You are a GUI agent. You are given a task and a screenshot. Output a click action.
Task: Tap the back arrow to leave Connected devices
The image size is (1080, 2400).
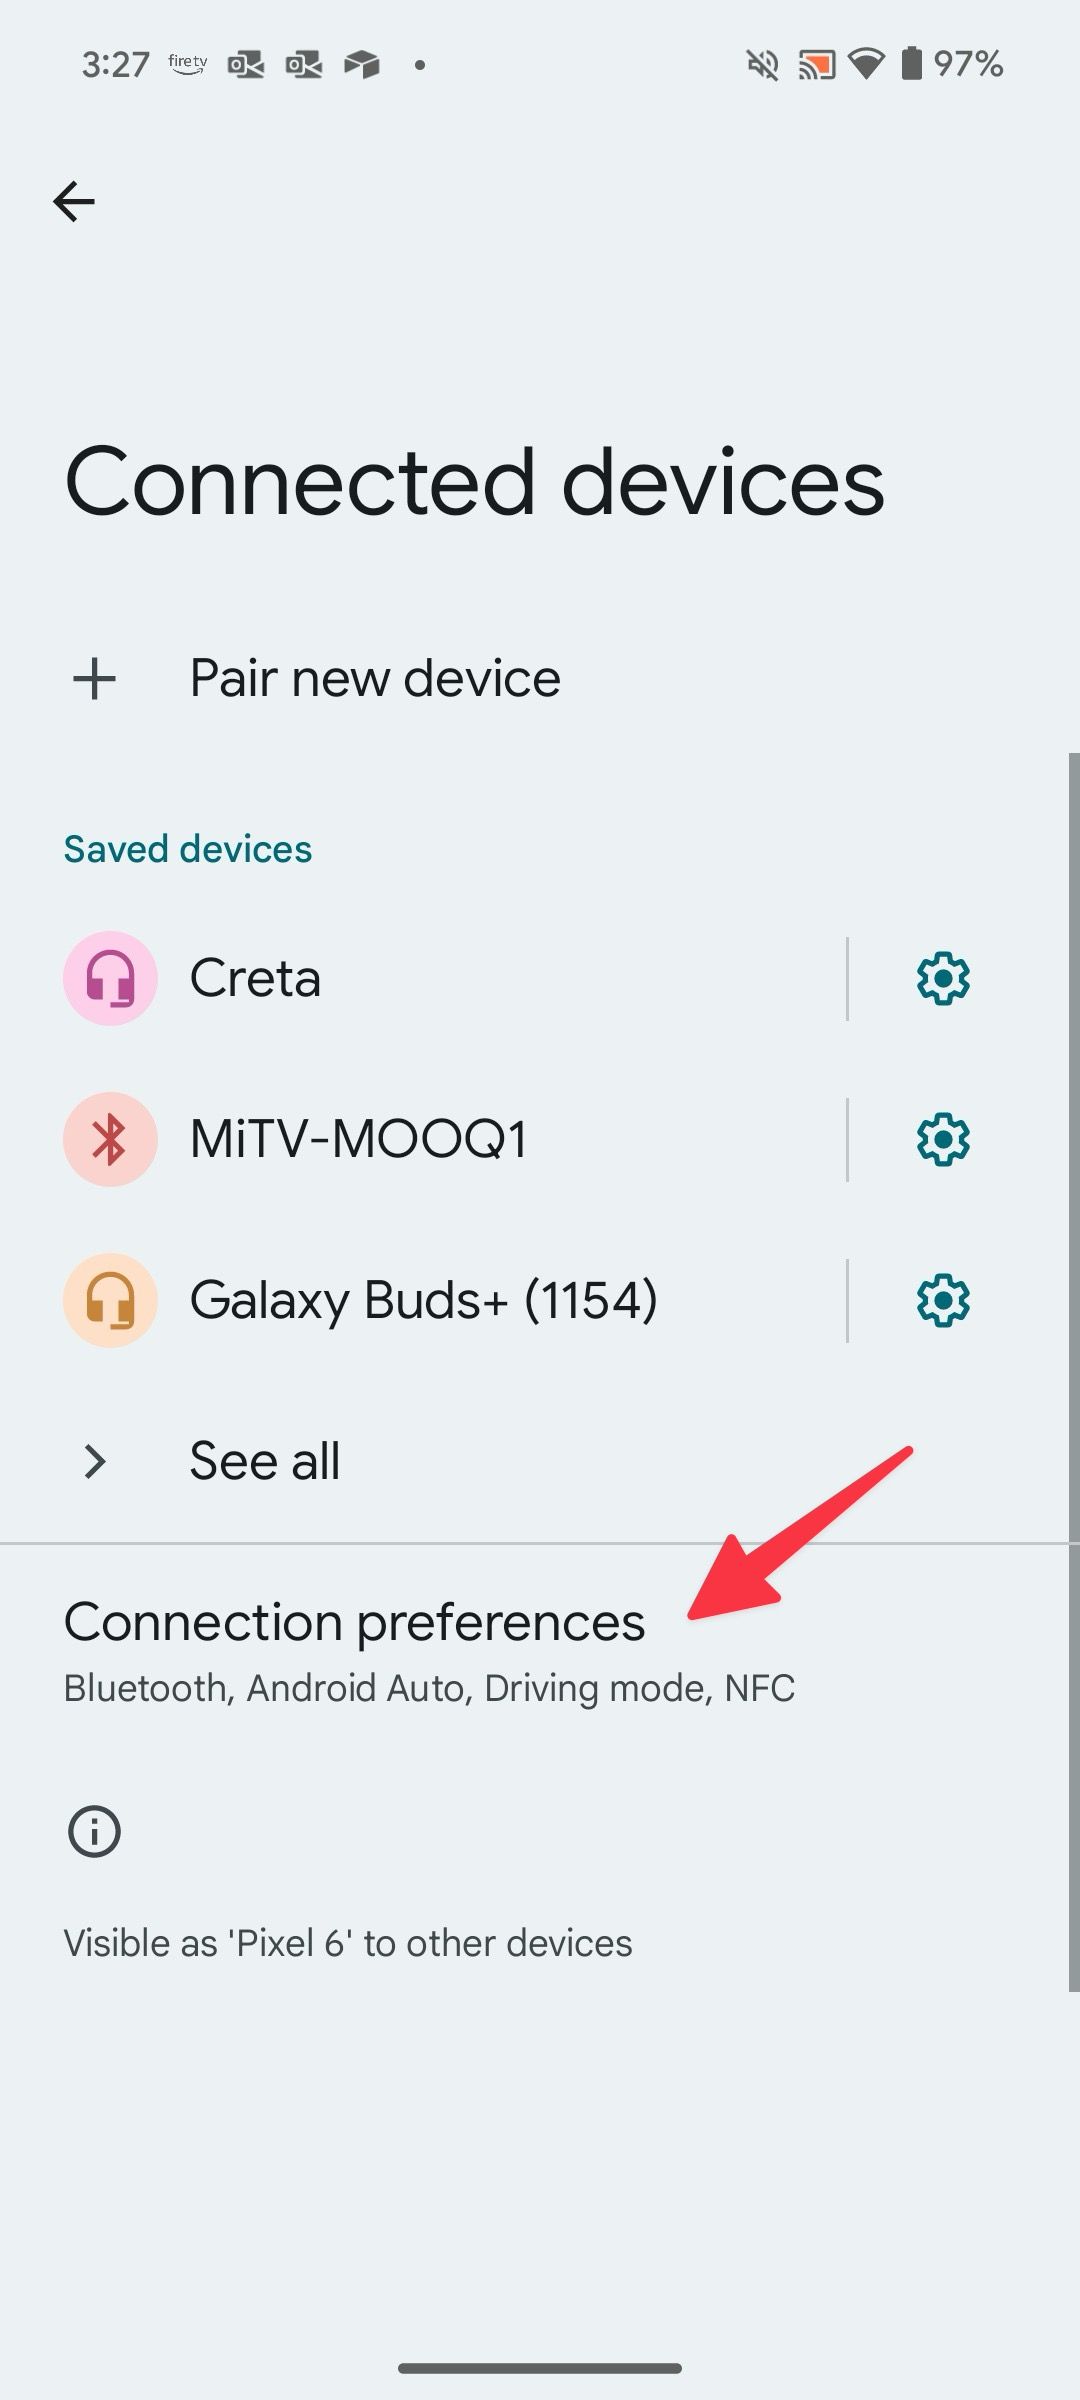[x=74, y=201]
